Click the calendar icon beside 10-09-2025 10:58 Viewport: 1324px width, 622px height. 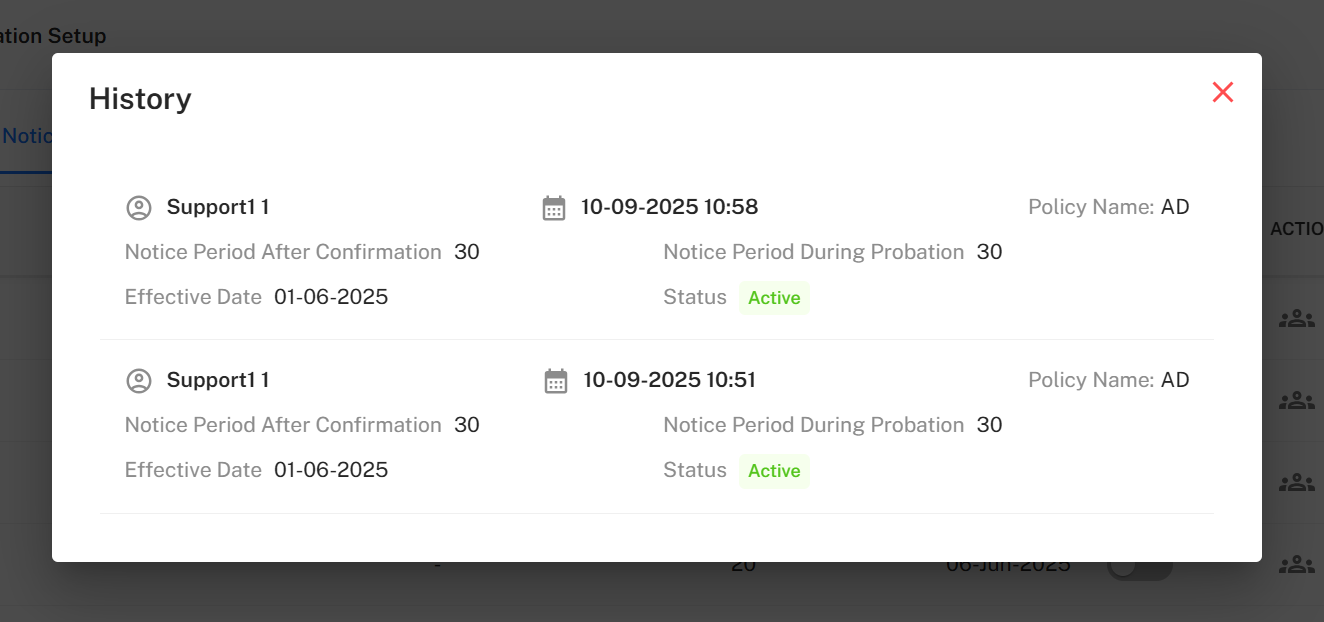click(x=554, y=208)
